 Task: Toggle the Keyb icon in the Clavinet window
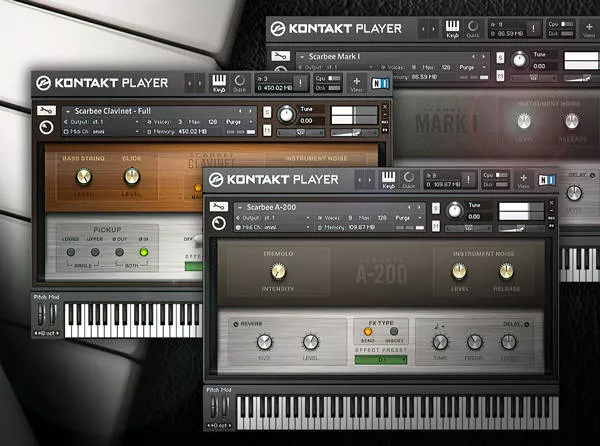tap(219, 83)
